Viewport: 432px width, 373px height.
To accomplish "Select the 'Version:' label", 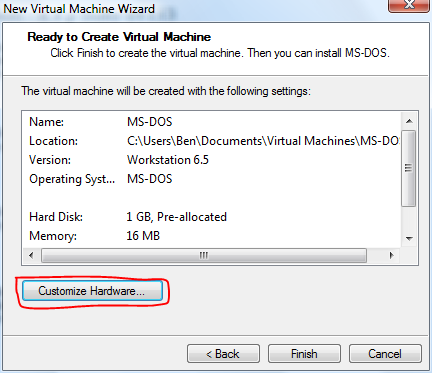I will [x=50, y=160].
